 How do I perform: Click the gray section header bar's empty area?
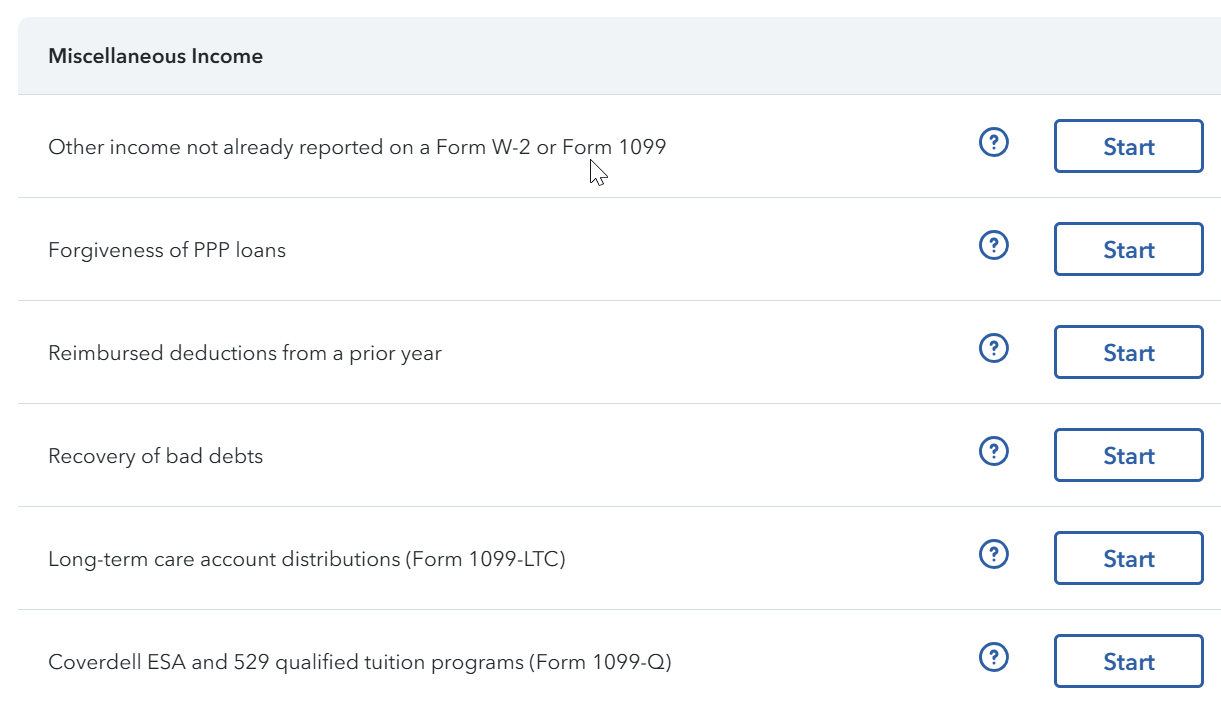(x=700, y=57)
